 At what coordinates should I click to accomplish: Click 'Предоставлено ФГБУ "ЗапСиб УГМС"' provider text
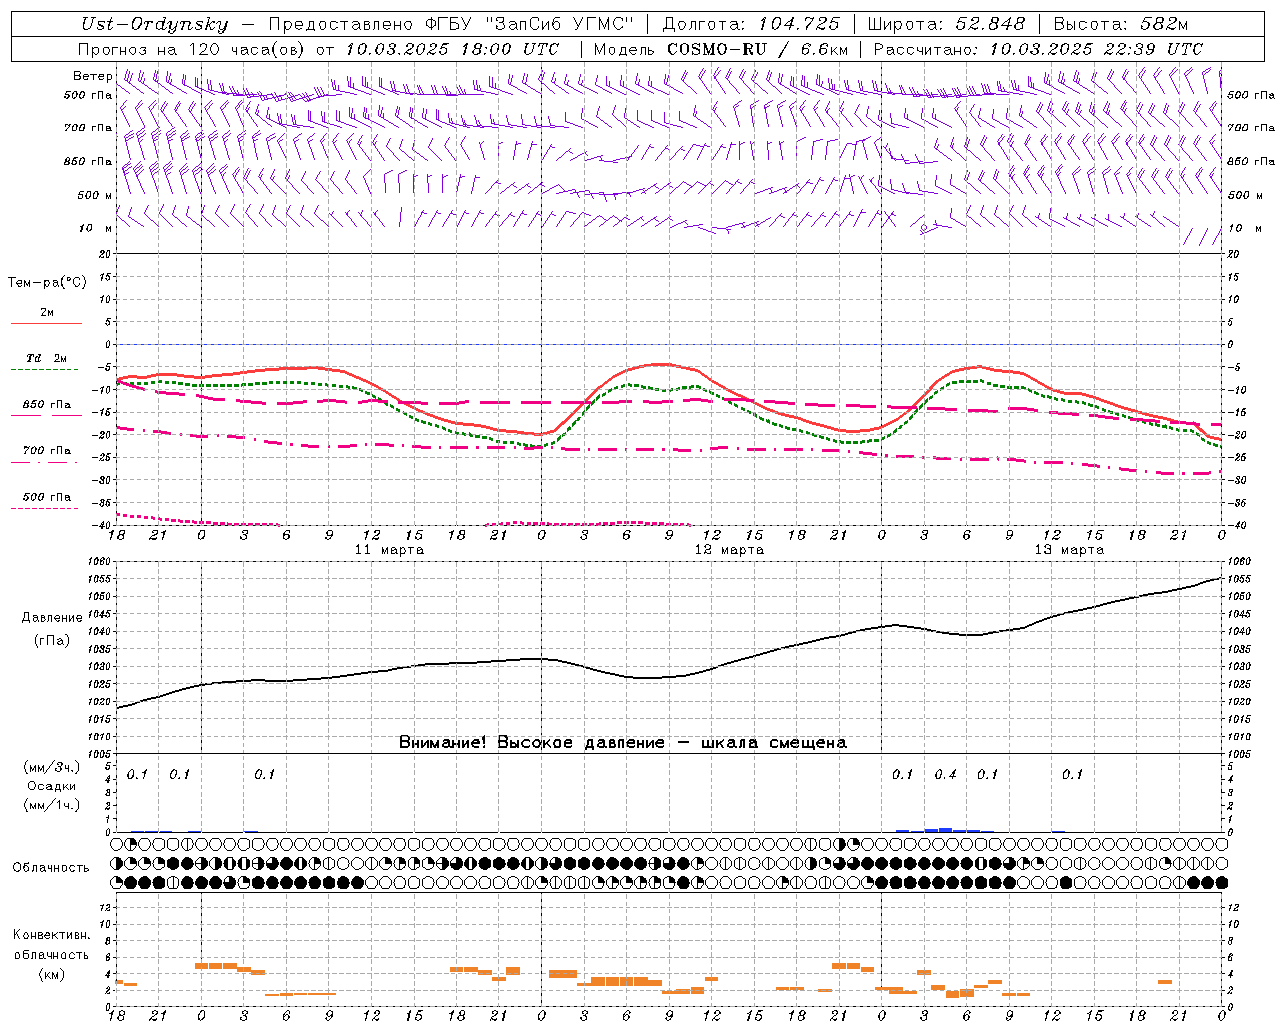[451, 25]
